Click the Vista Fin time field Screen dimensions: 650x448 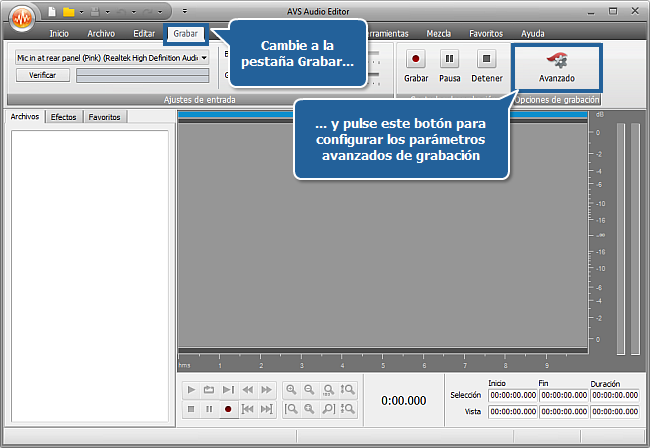coord(564,412)
